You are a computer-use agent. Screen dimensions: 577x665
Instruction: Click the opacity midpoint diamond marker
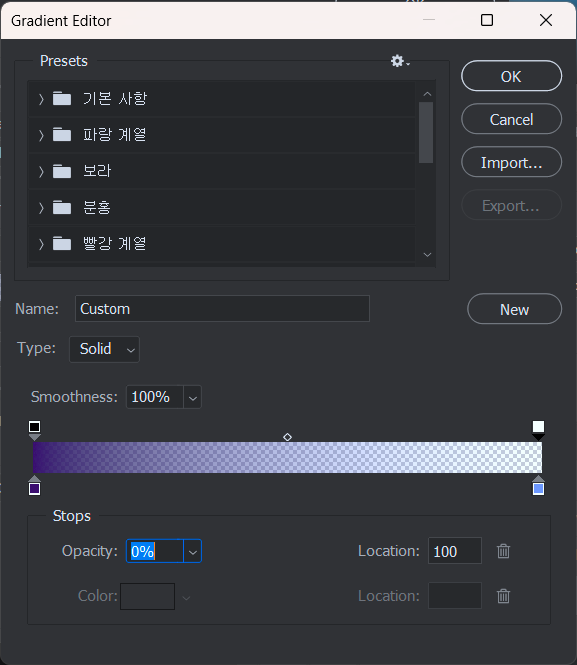pyautogui.click(x=287, y=437)
